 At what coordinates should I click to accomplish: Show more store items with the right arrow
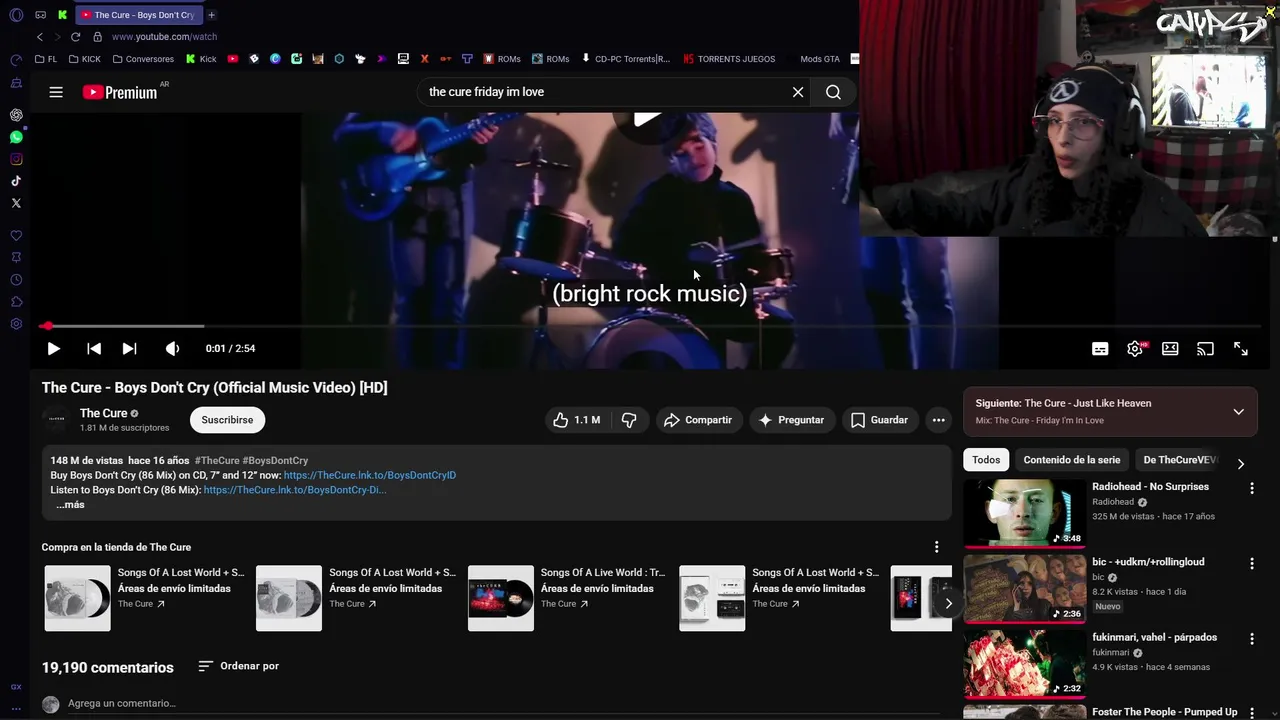[x=948, y=603]
